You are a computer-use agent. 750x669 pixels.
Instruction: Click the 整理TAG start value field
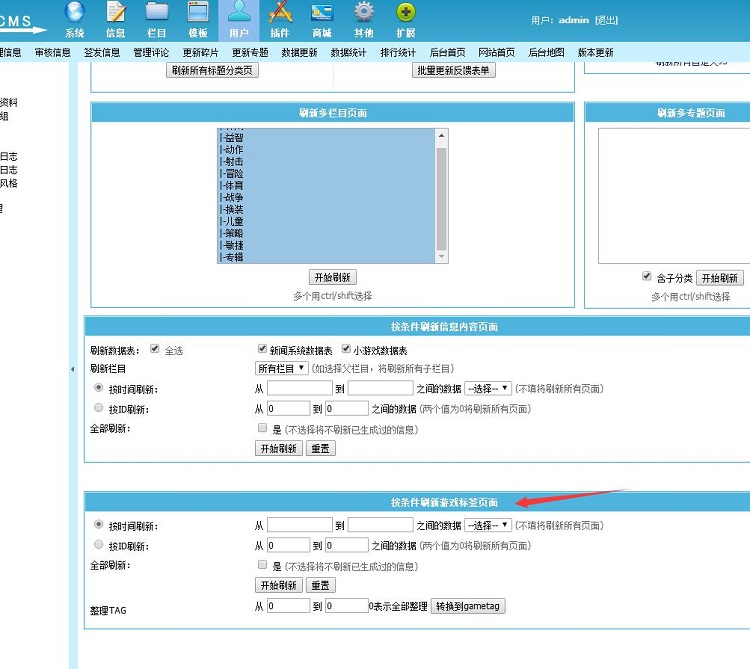288,606
